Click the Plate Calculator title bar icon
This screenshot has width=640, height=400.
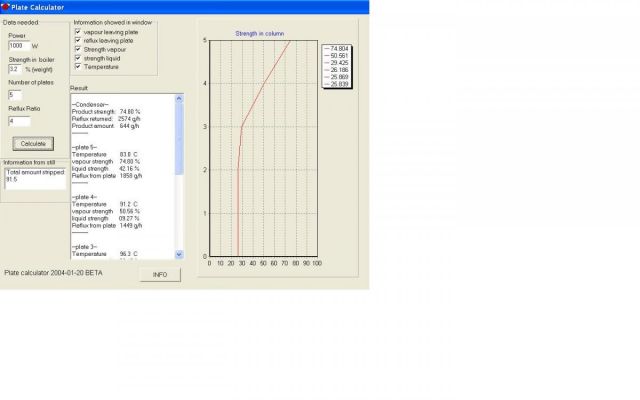coord(5,6)
